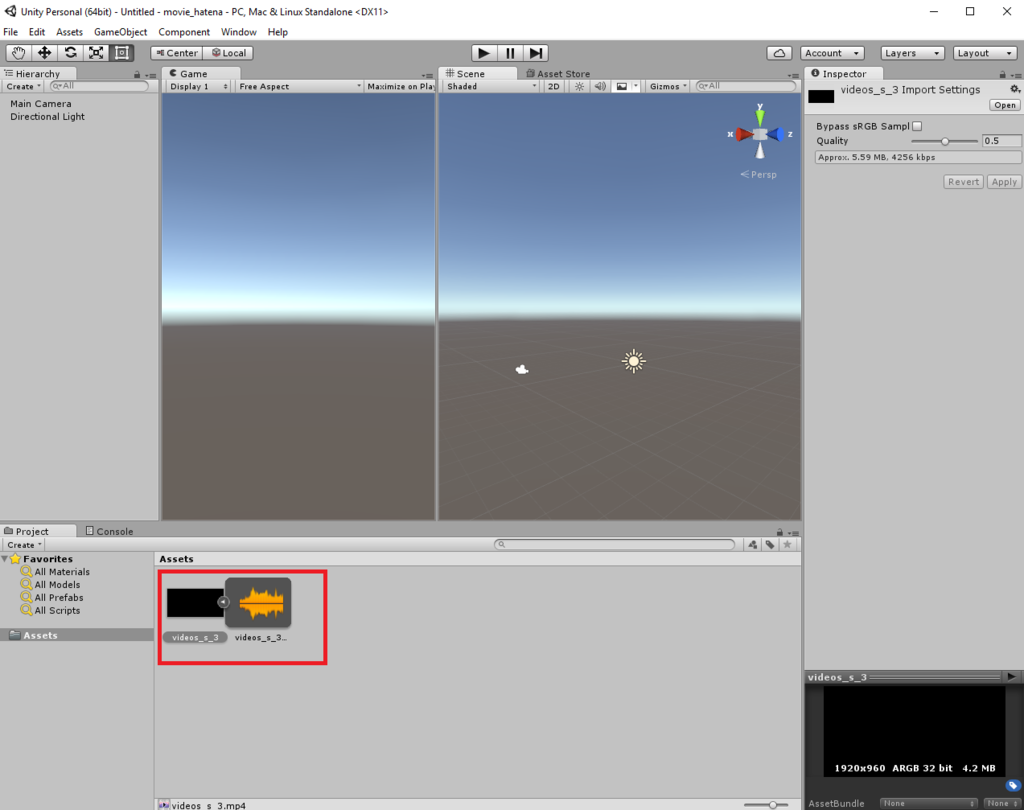
Task: Select the videos_s_3 movie thumbnail
Action: (195, 603)
